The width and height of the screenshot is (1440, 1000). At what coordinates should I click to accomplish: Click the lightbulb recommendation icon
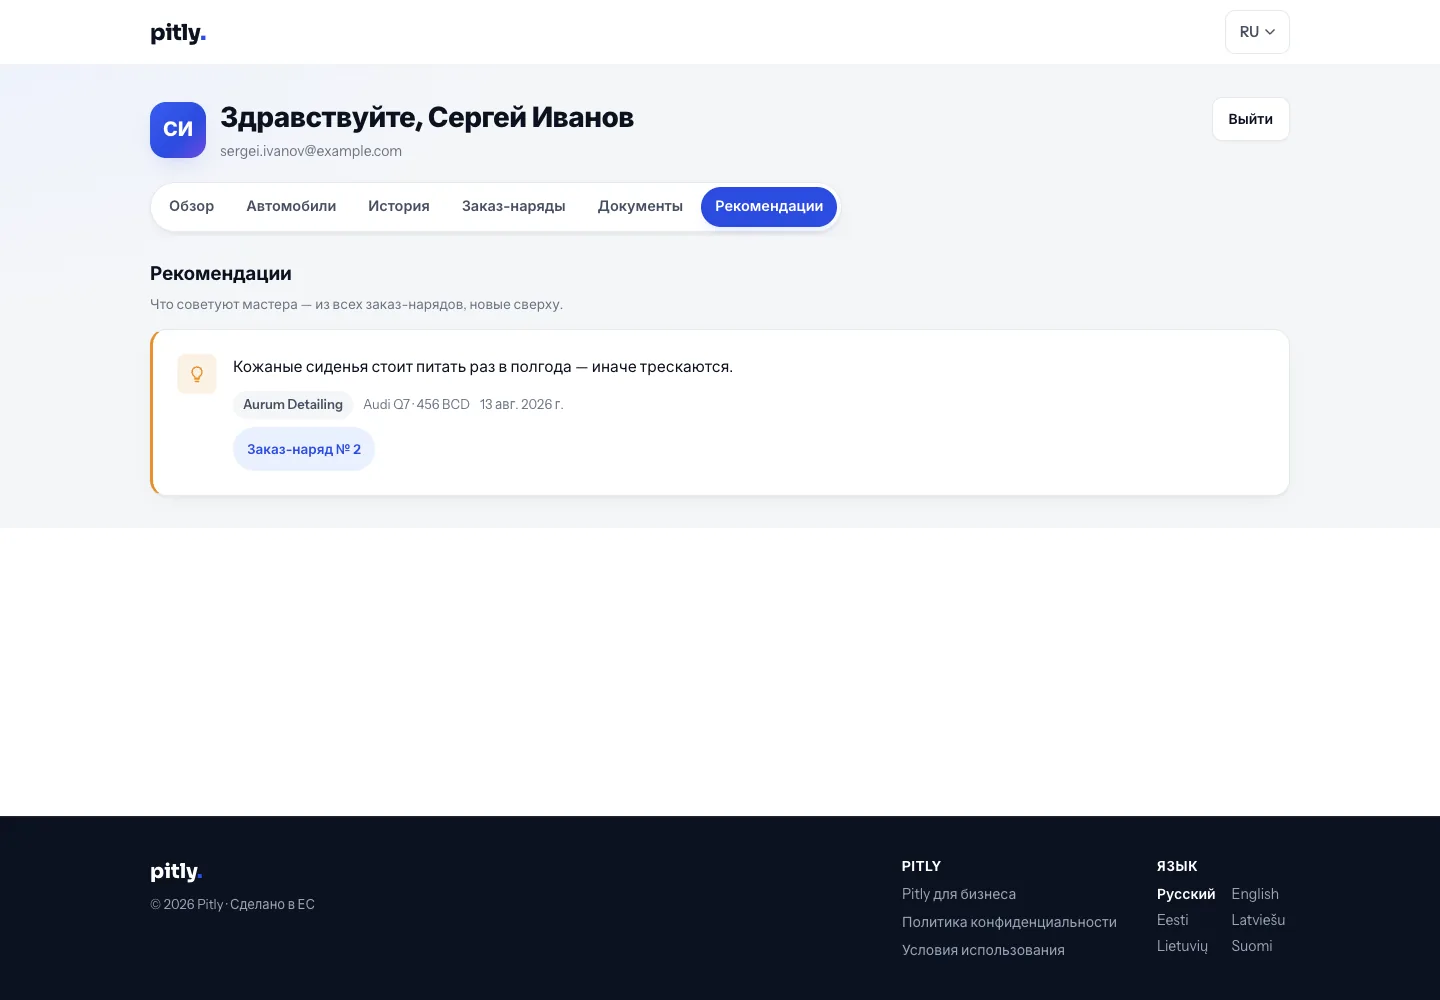pos(197,374)
